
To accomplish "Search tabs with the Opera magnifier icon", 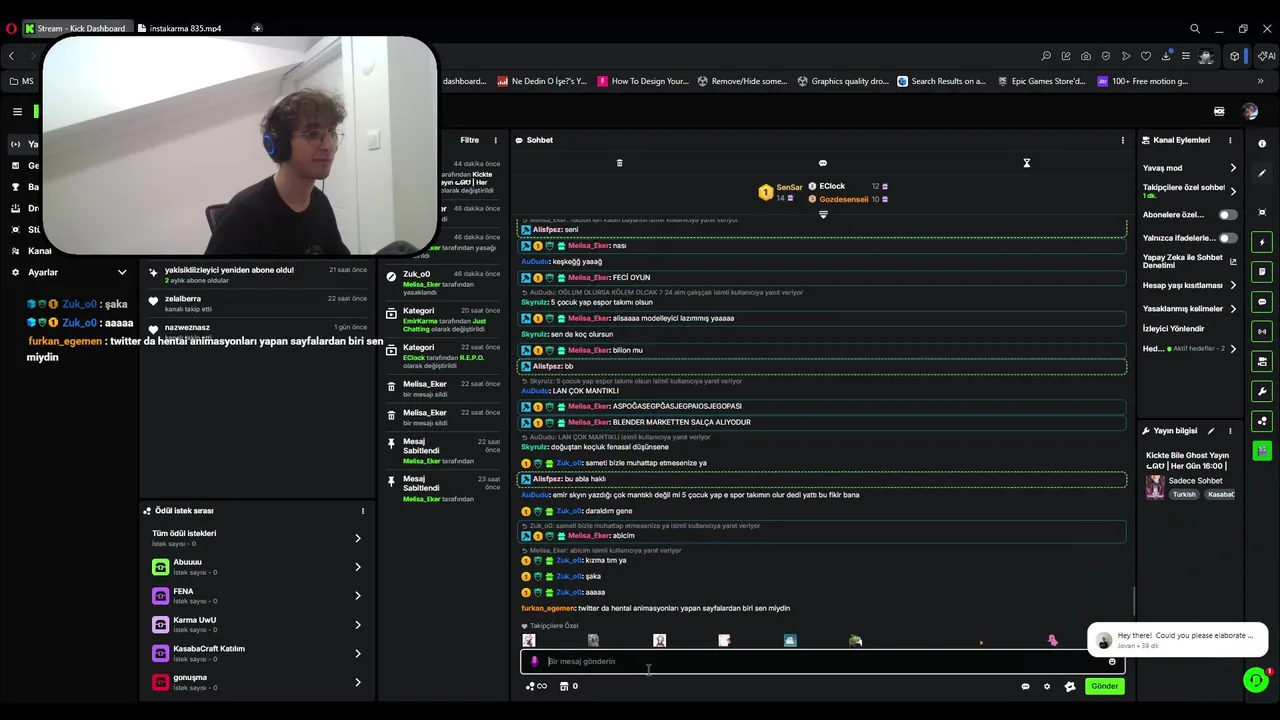I will click(1195, 29).
